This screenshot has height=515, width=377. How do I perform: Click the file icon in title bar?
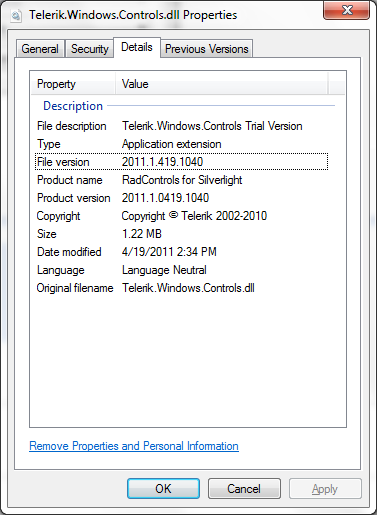point(16,15)
